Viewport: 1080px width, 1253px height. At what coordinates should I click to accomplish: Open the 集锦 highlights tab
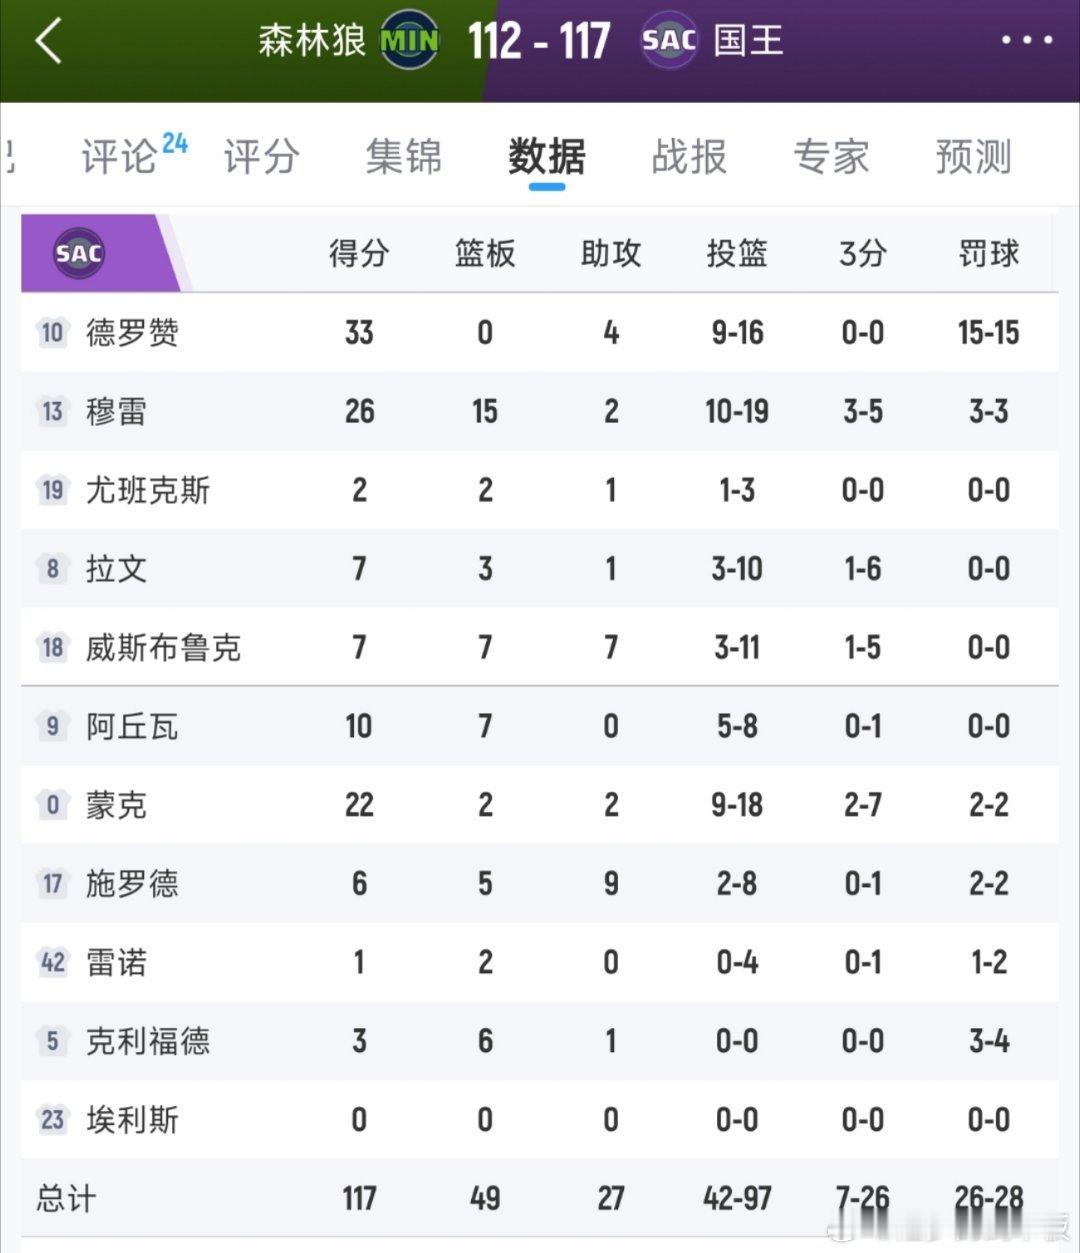pos(403,157)
